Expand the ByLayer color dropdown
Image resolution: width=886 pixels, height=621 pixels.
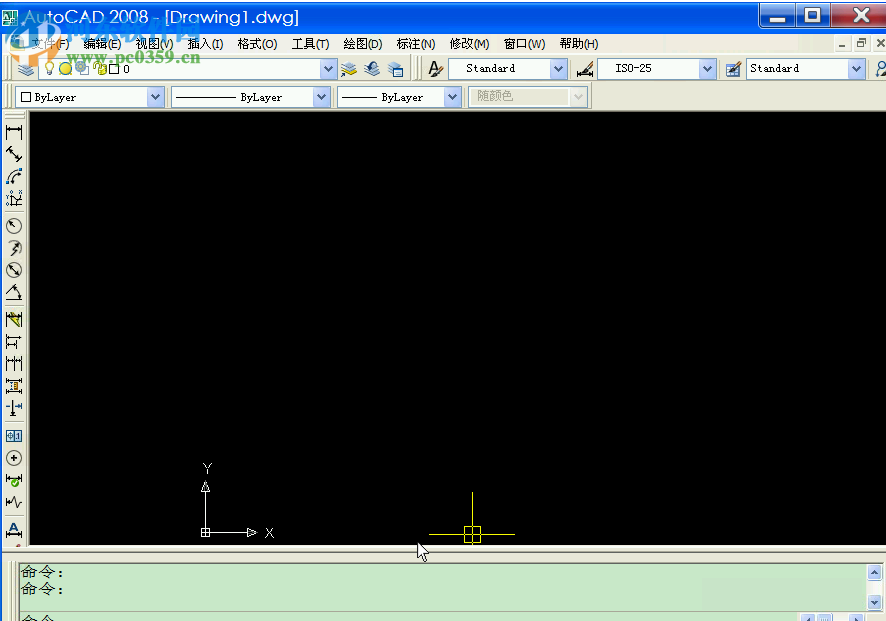point(155,97)
